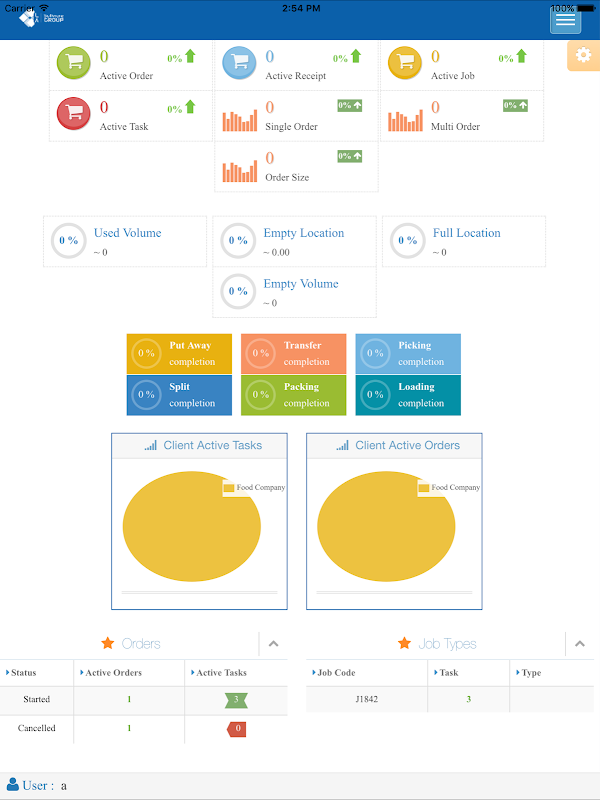Image resolution: width=600 pixels, height=800 pixels.
Task: Click the green Active Order cart icon
Action: pos(73,63)
